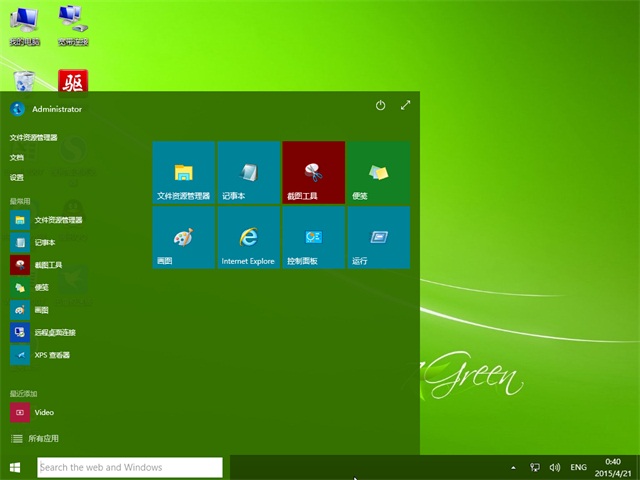The width and height of the screenshot is (640, 480).
Task: Open 文档 (Documents) link
Action: tap(17, 157)
